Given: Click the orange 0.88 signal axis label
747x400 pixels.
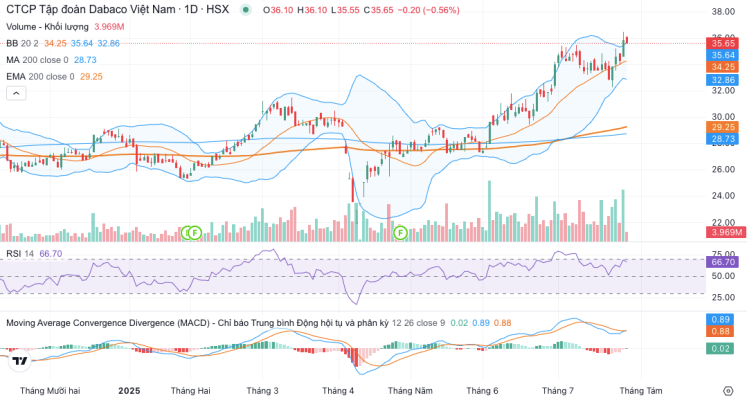Looking at the screenshot, I should [720, 331].
